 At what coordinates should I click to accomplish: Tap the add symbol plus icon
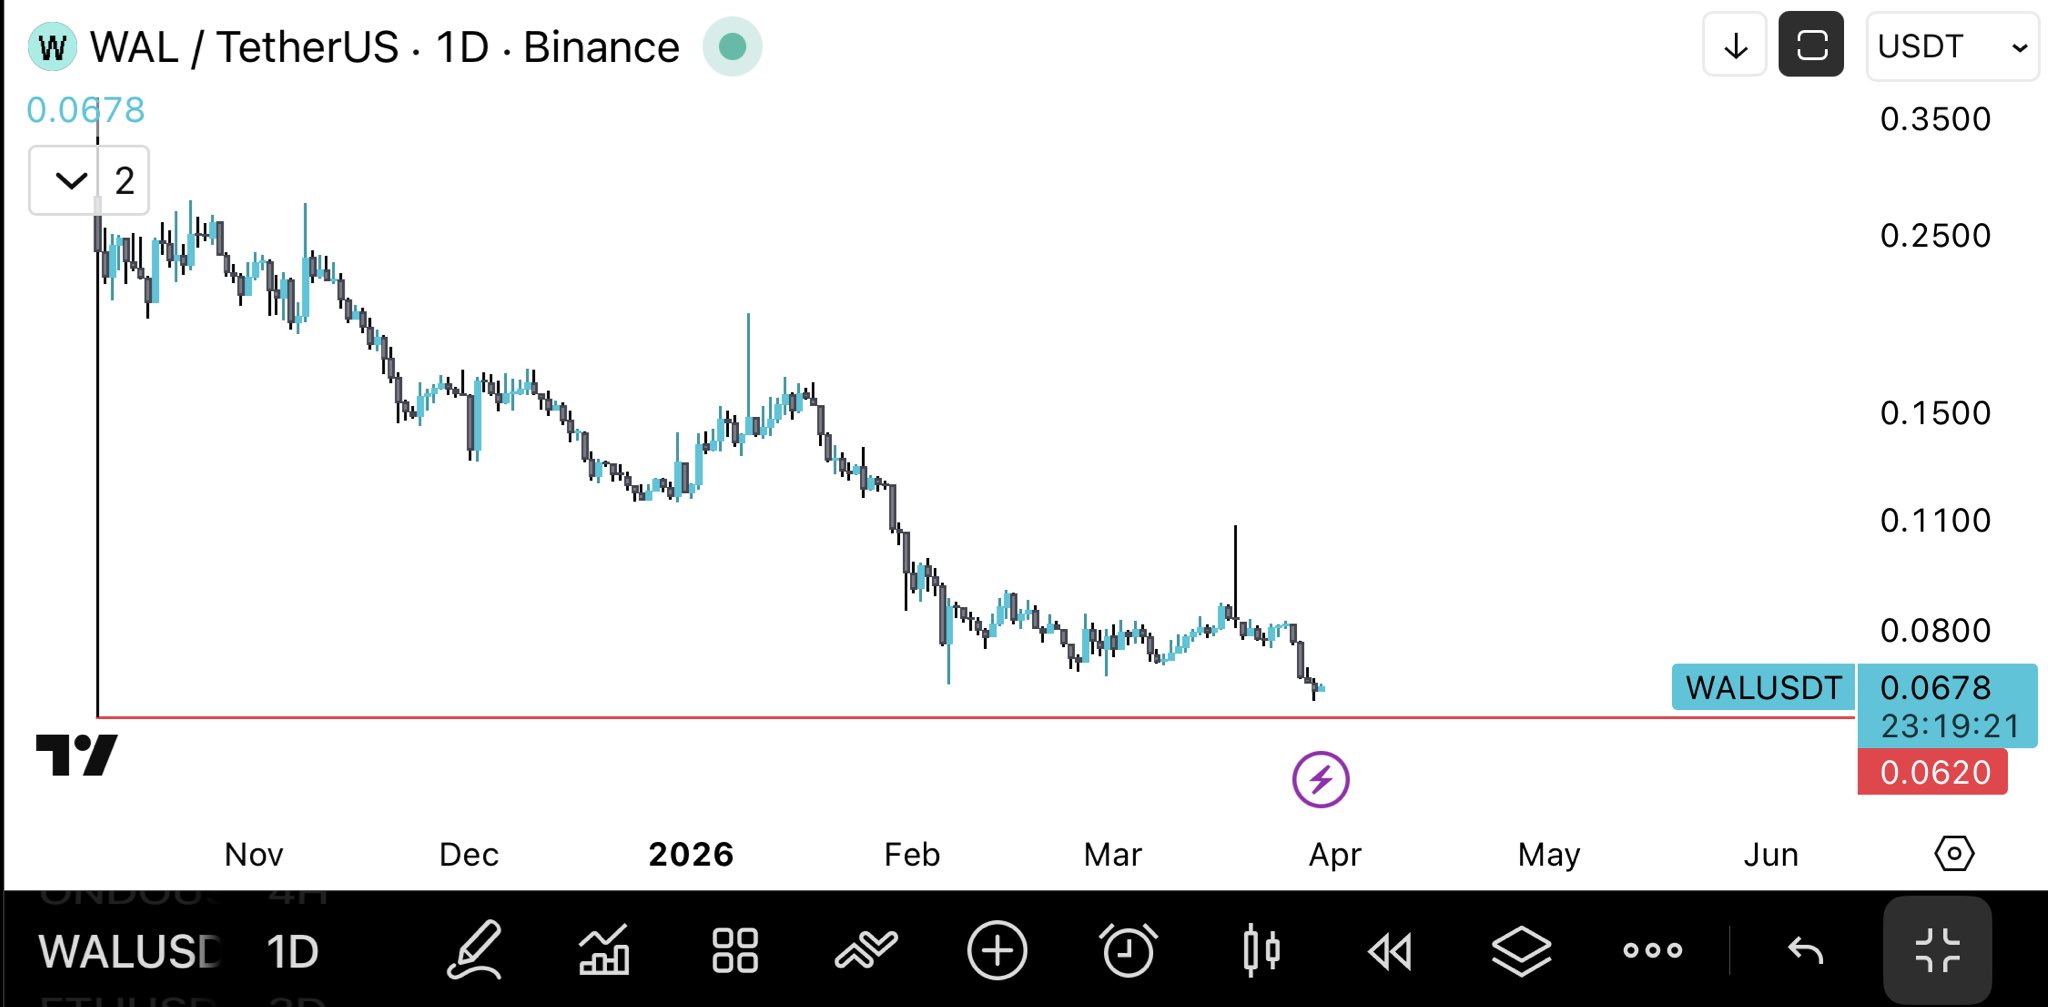997,950
